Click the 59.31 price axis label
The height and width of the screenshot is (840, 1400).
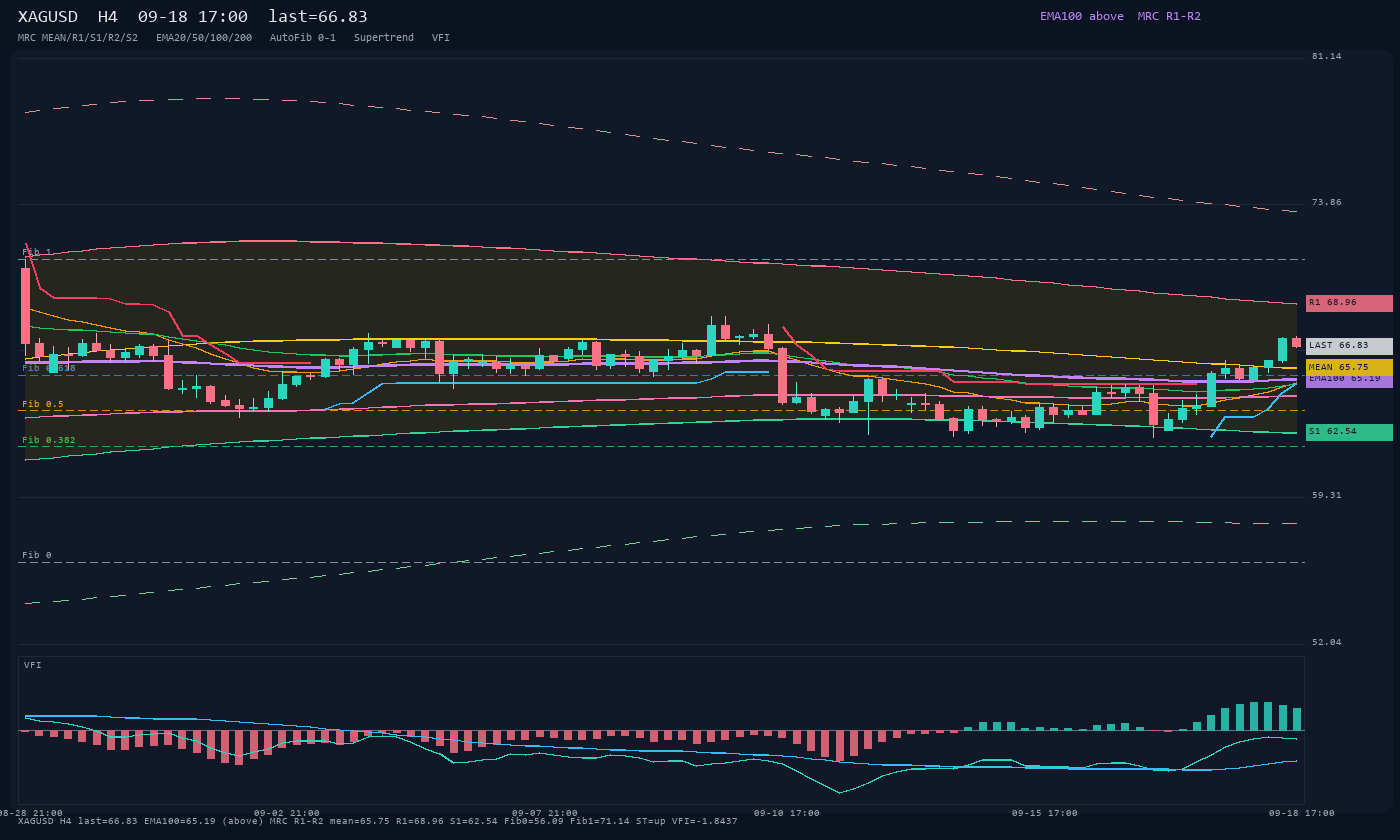tap(1327, 495)
